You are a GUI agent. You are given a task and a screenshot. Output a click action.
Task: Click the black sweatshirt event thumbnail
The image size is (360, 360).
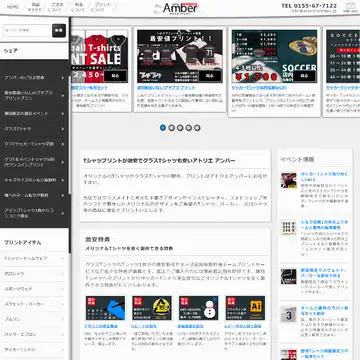click(x=288, y=277)
